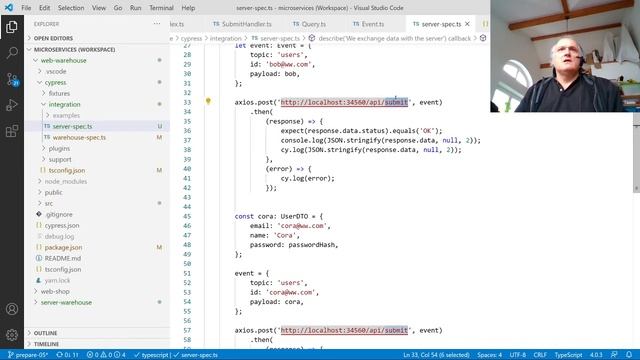Open the Manage gear icon
The height and width of the screenshot is (360, 640).
click(x=12, y=335)
